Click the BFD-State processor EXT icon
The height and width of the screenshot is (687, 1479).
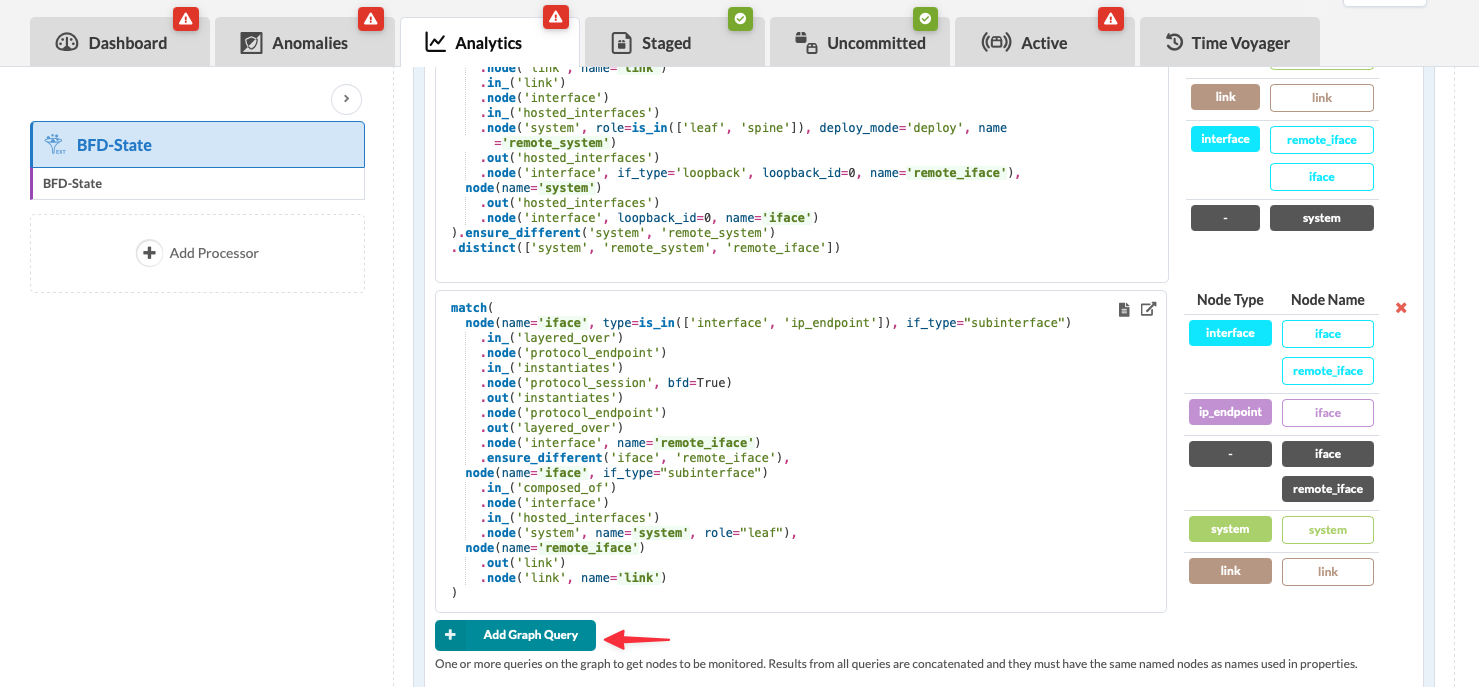click(x=56, y=145)
